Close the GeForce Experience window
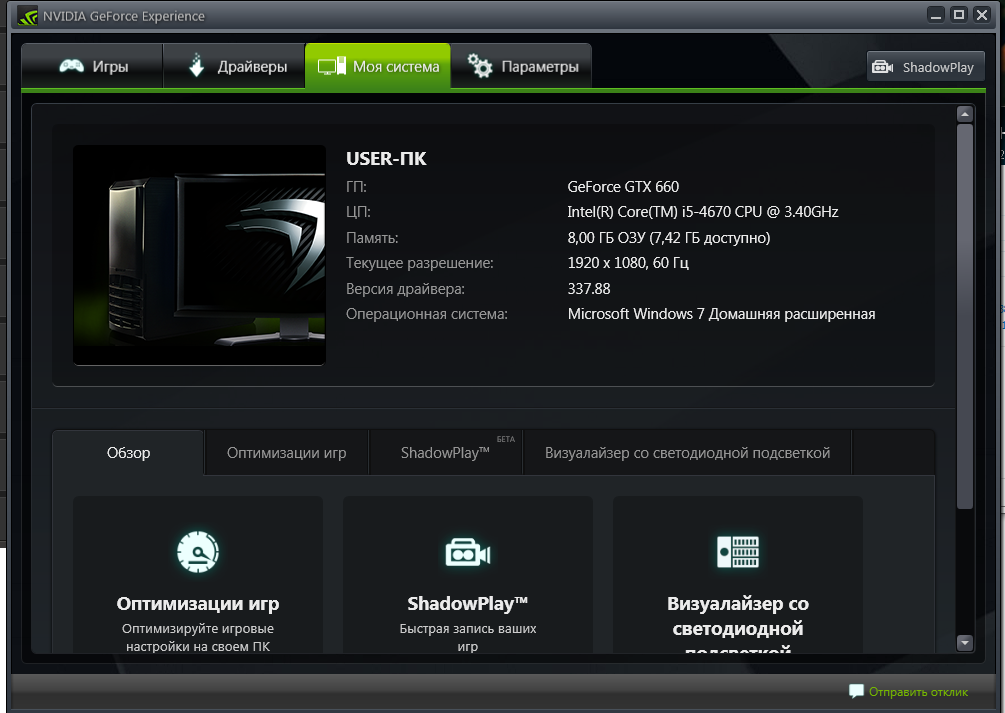The image size is (1005, 713). point(982,15)
